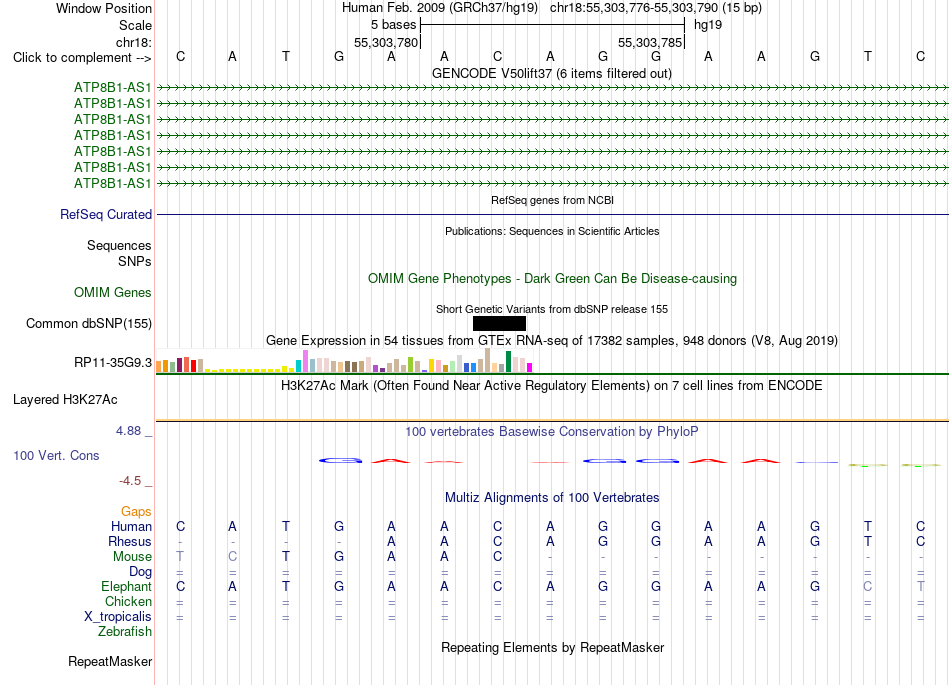Open the 'RefSeq genes from NCBI' track title
Viewport: 950px width, 685px height.
[x=553, y=200]
